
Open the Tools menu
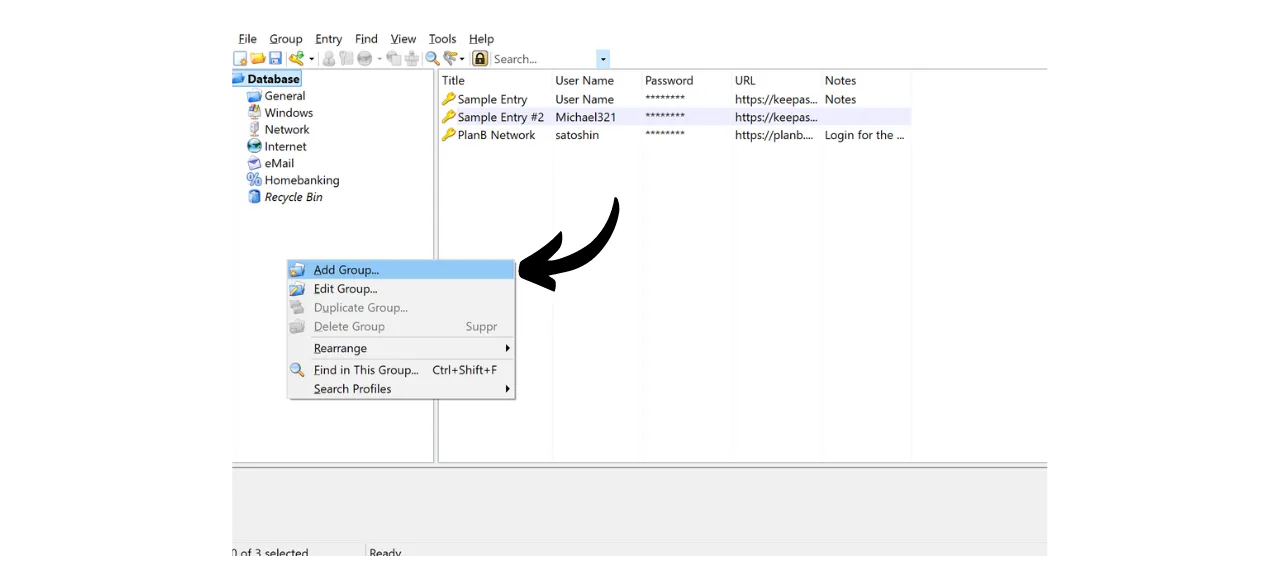point(442,38)
